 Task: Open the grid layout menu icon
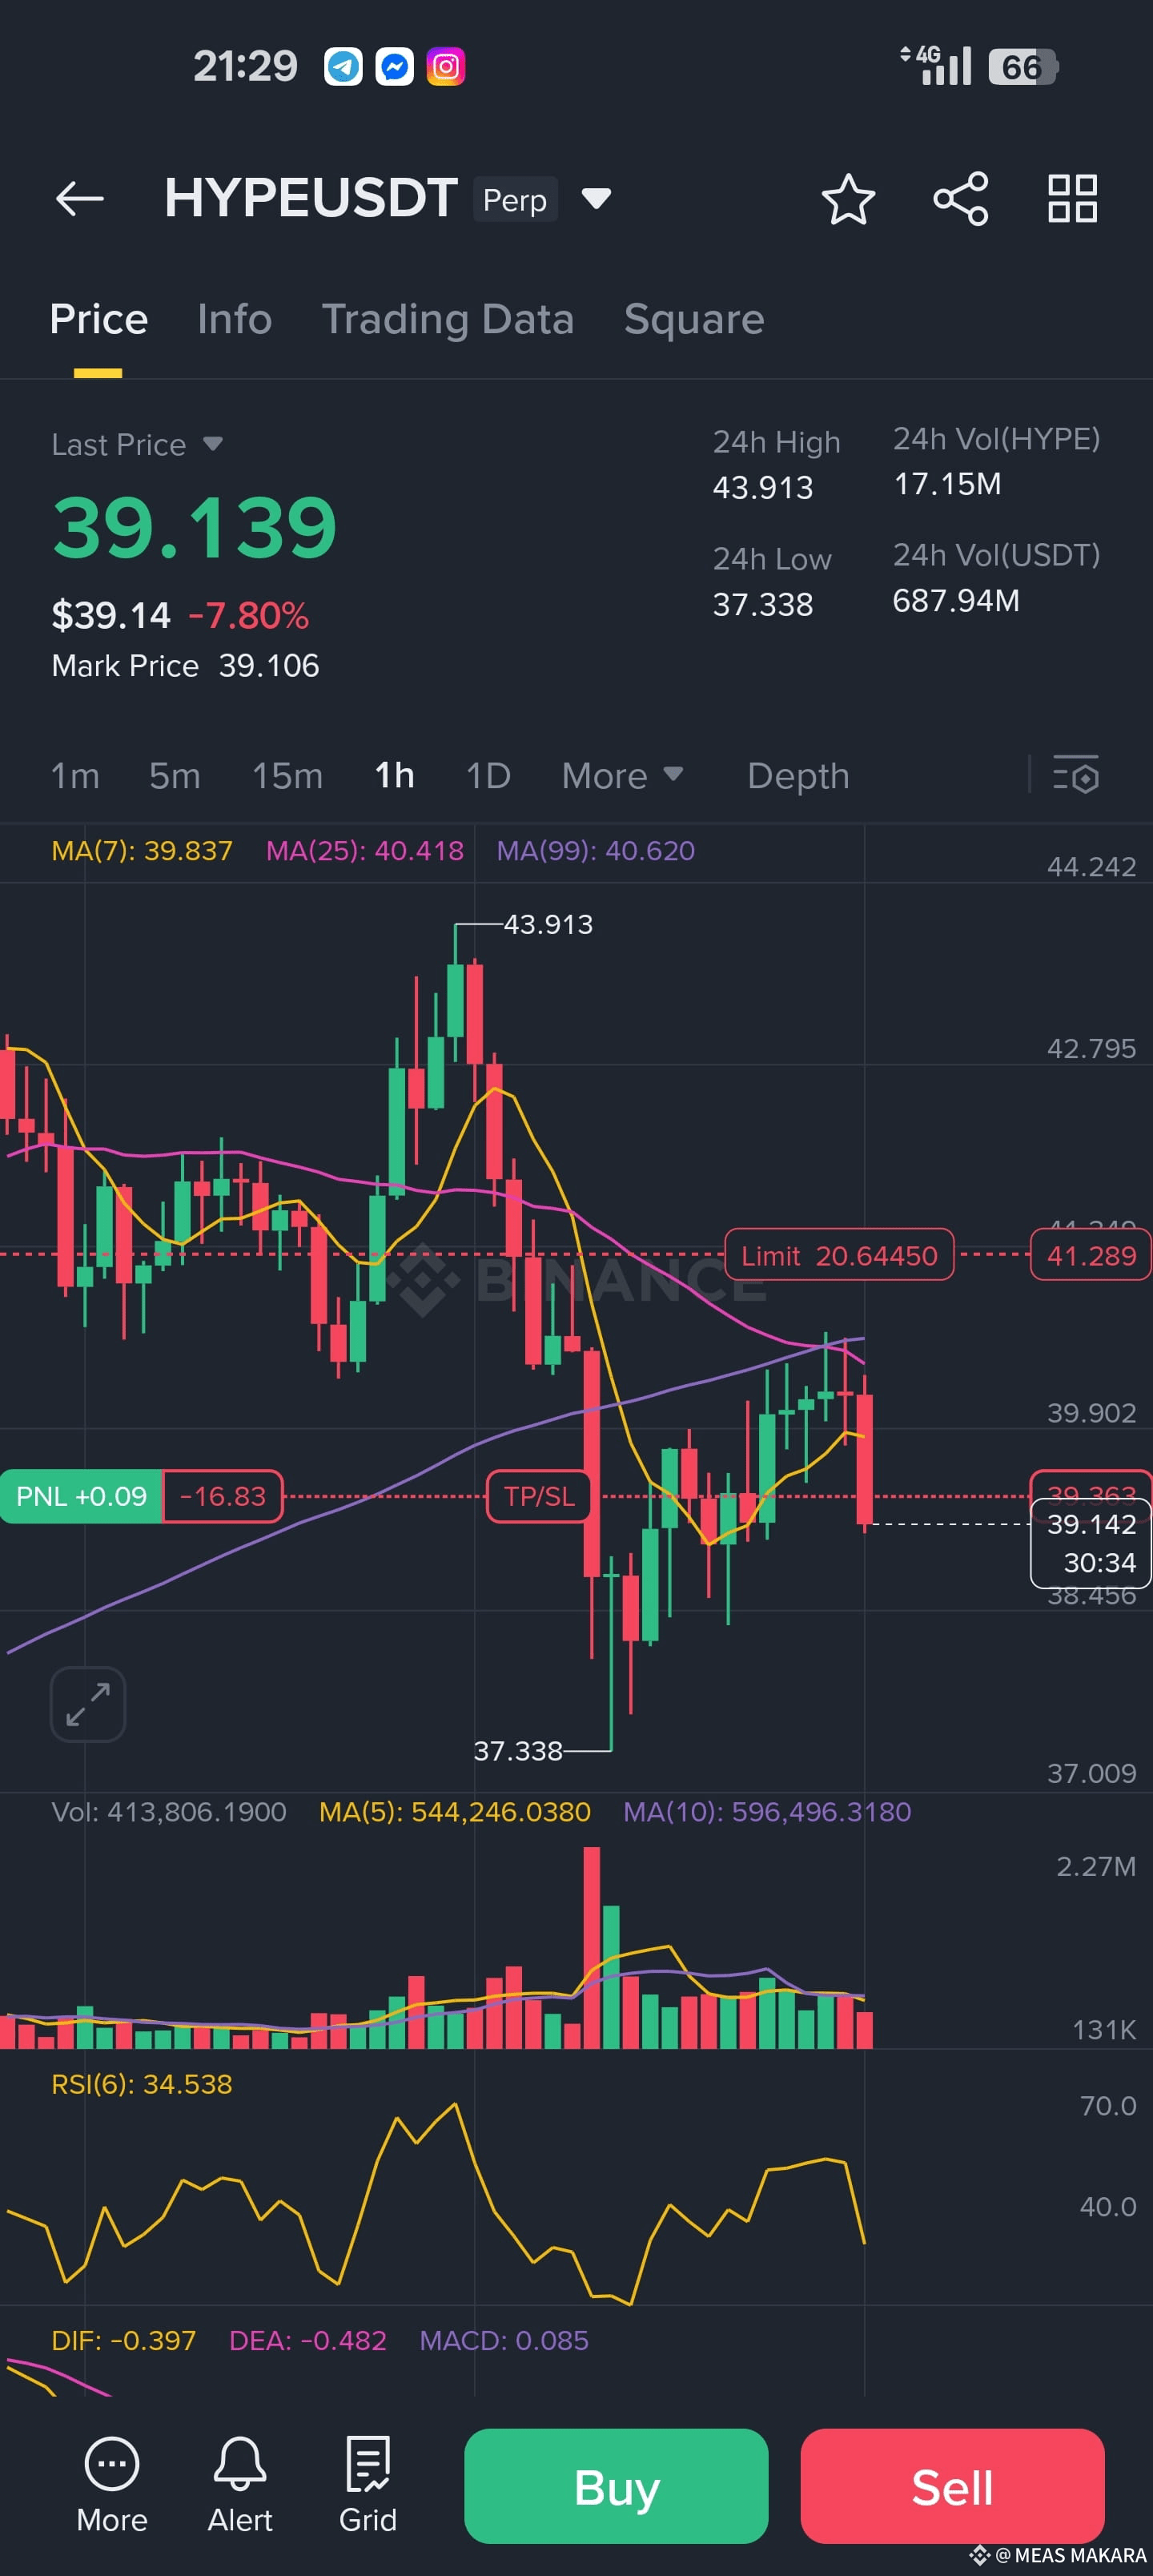pos(1072,198)
